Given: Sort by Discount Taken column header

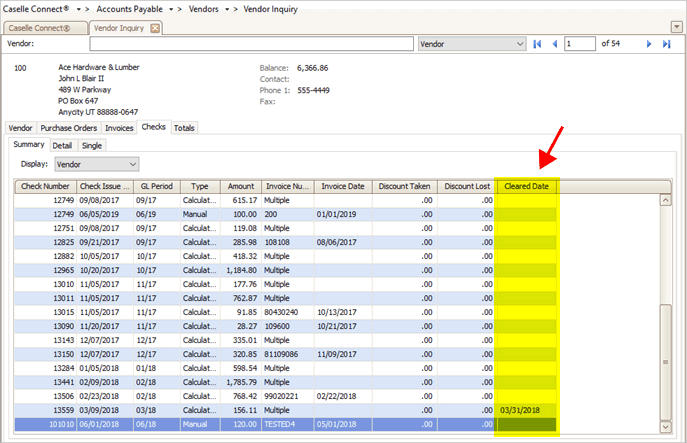Looking at the screenshot, I should coord(404,186).
